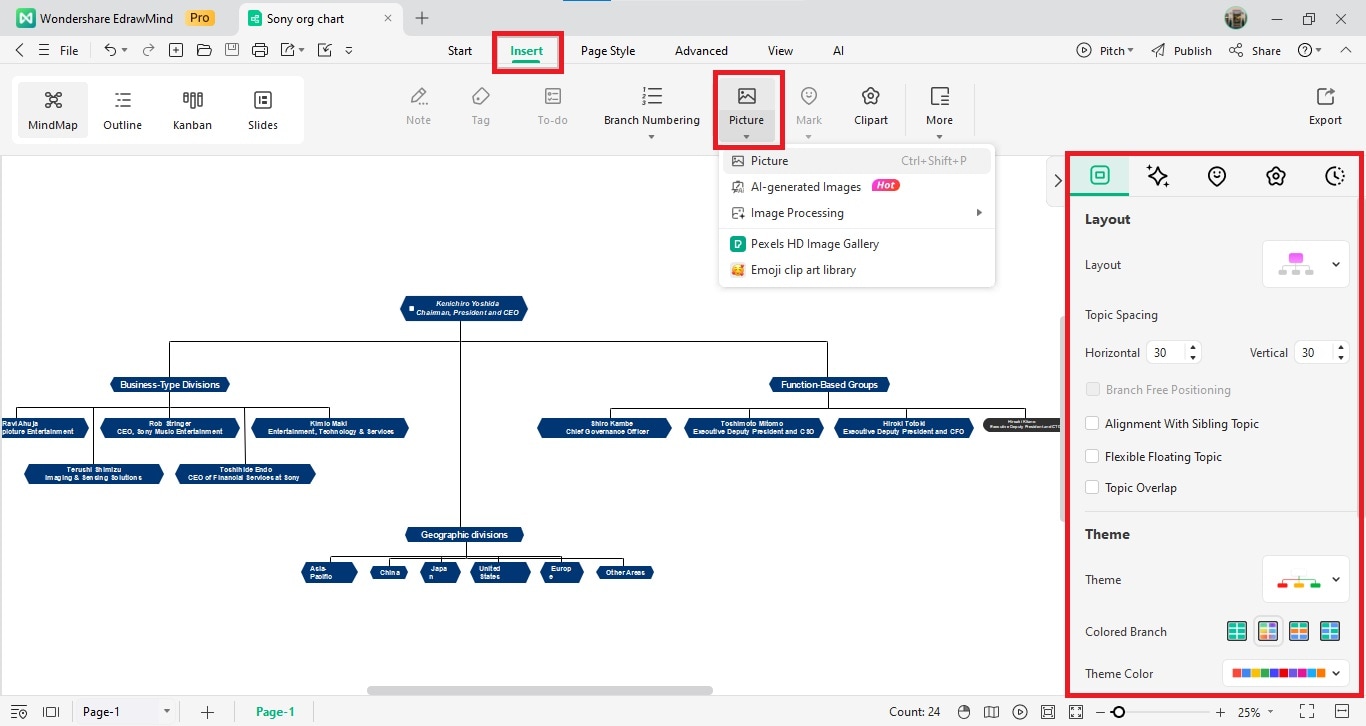Click the Save disk icon
This screenshot has width=1366, height=726.
tap(232, 50)
